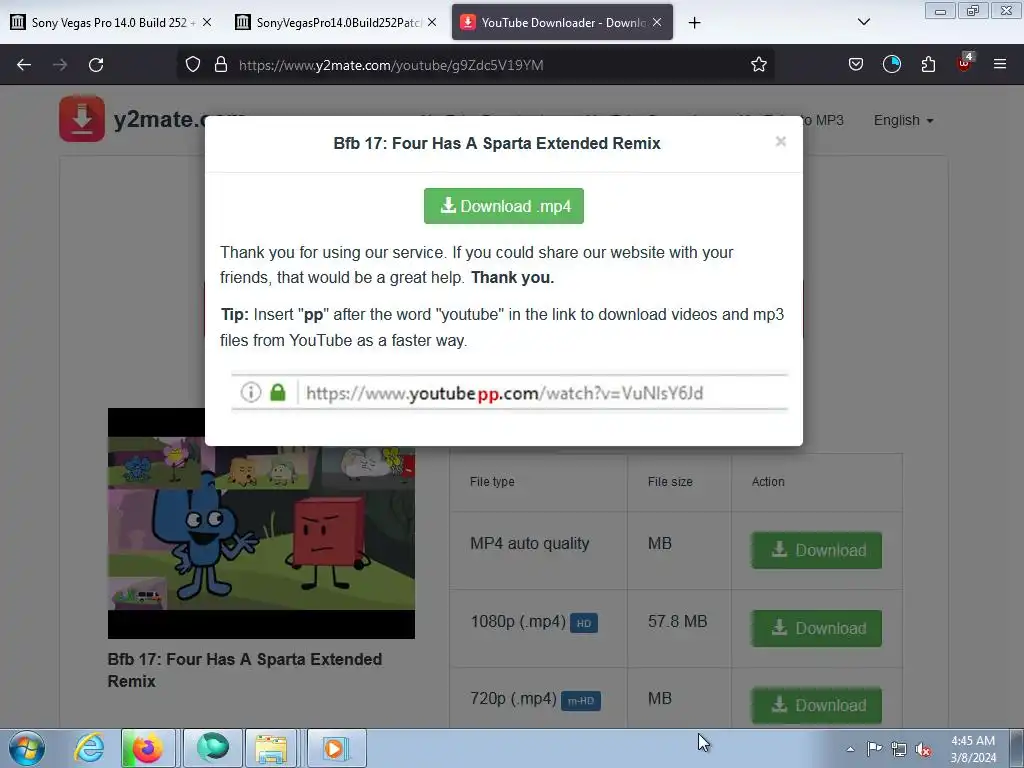The height and width of the screenshot is (768, 1024).
Task: Open the Firefox hamburger menu
Action: coord(1000,64)
